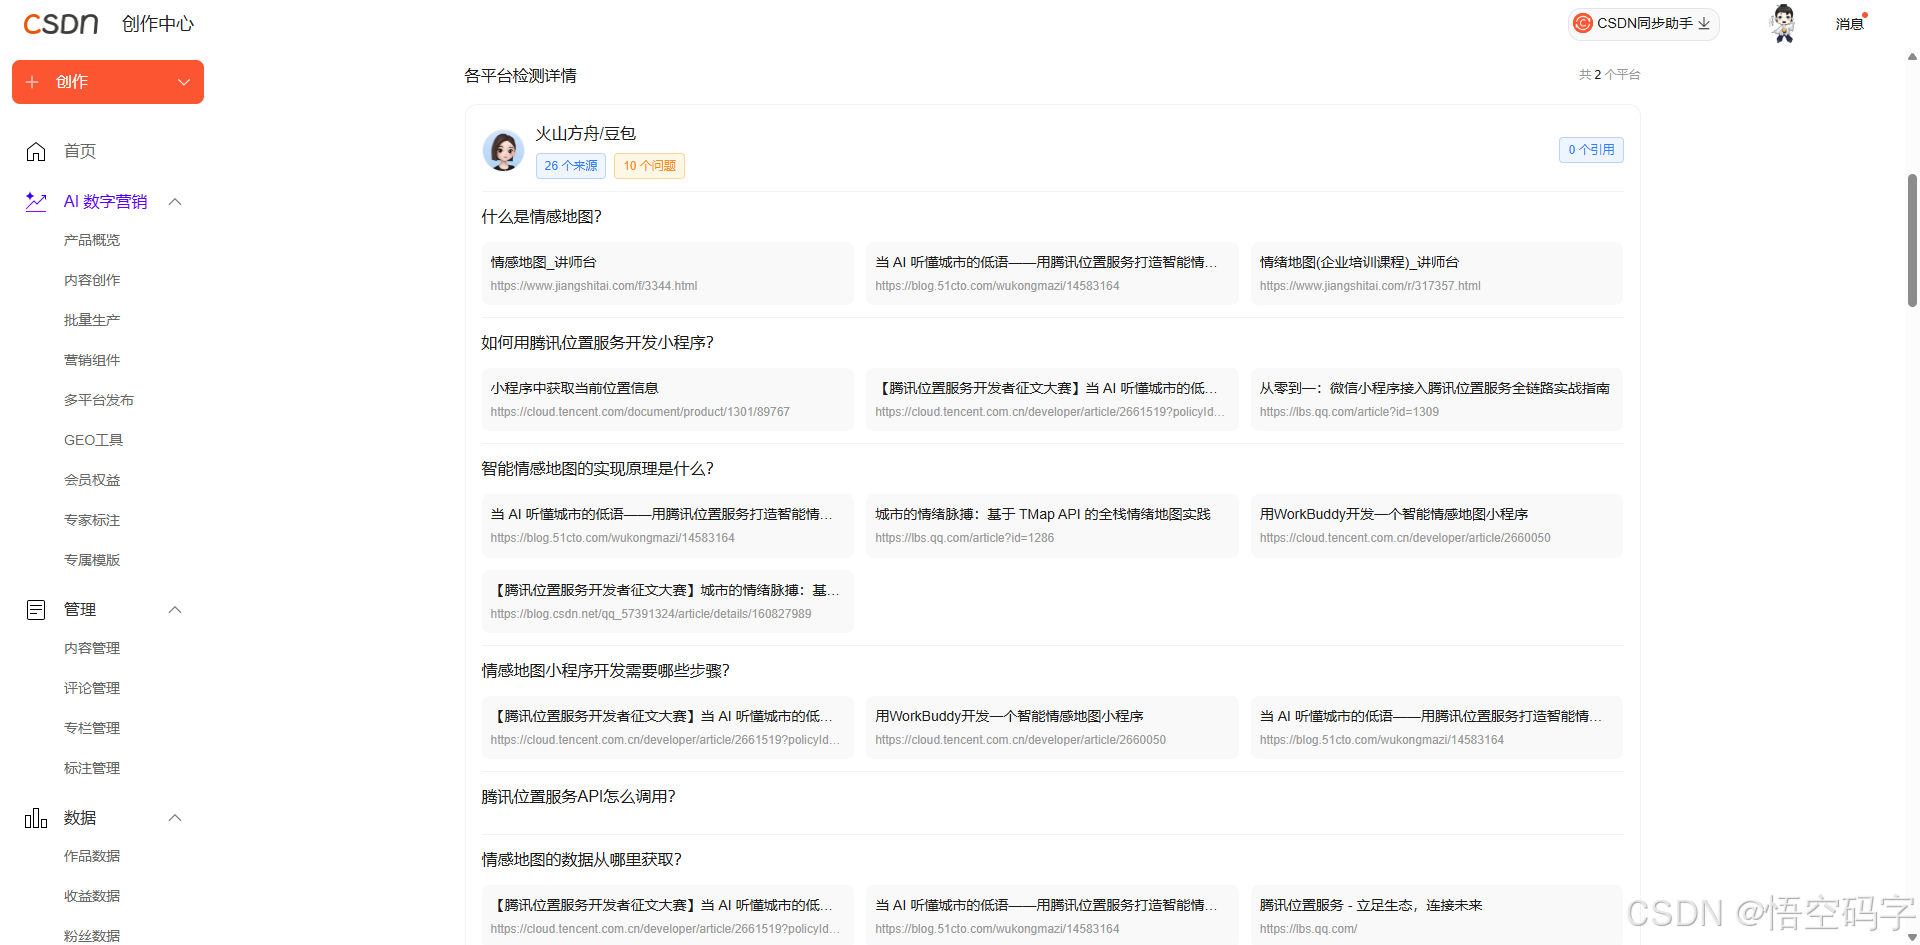Open 作品数据 menu item
This screenshot has width=1920, height=945.
point(92,856)
